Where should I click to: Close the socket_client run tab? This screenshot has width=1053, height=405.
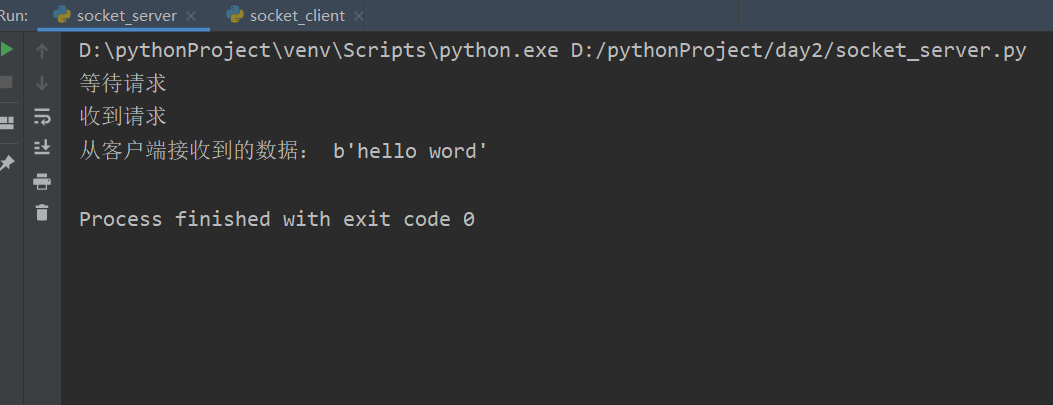359,17
